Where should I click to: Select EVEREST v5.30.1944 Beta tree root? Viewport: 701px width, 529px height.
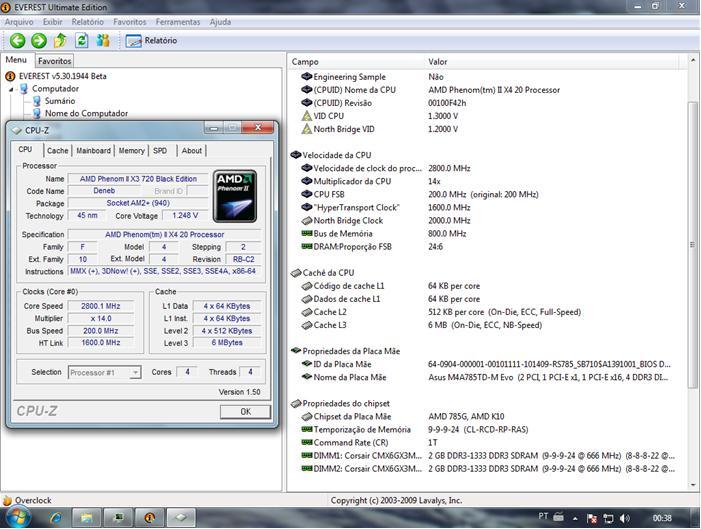pyautogui.click(x=63, y=76)
